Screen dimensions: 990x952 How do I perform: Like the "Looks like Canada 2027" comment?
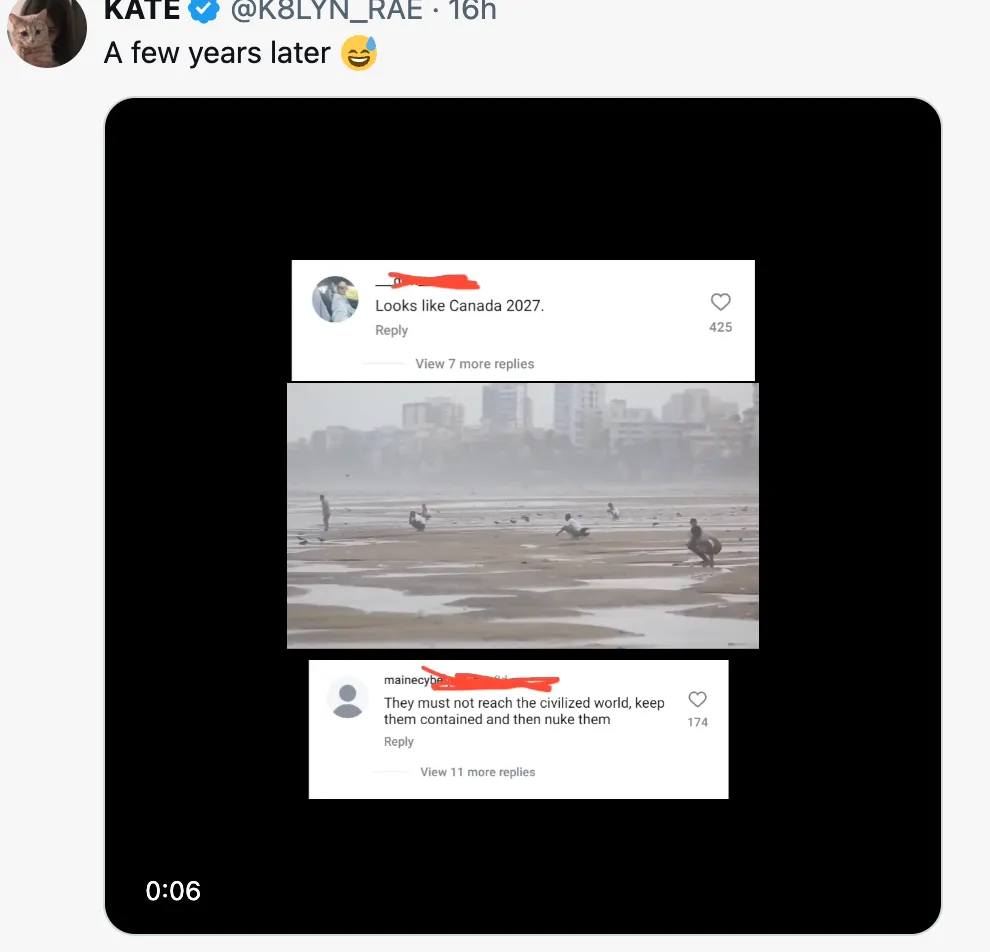click(x=720, y=302)
